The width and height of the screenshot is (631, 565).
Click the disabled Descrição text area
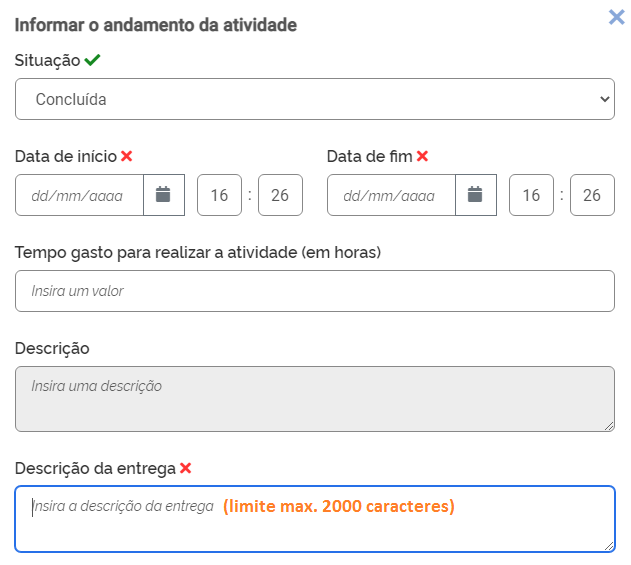point(314,398)
